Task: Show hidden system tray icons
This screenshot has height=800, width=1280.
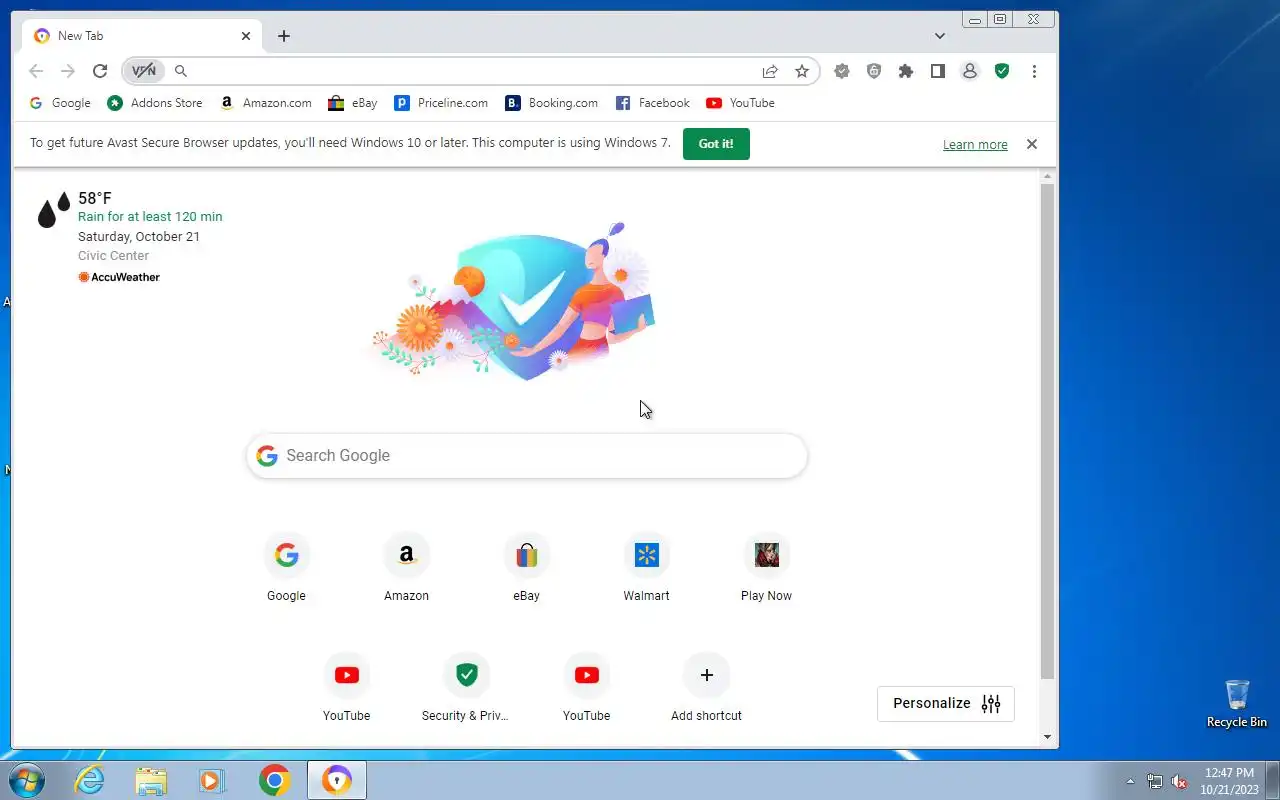Action: pyautogui.click(x=1131, y=781)
